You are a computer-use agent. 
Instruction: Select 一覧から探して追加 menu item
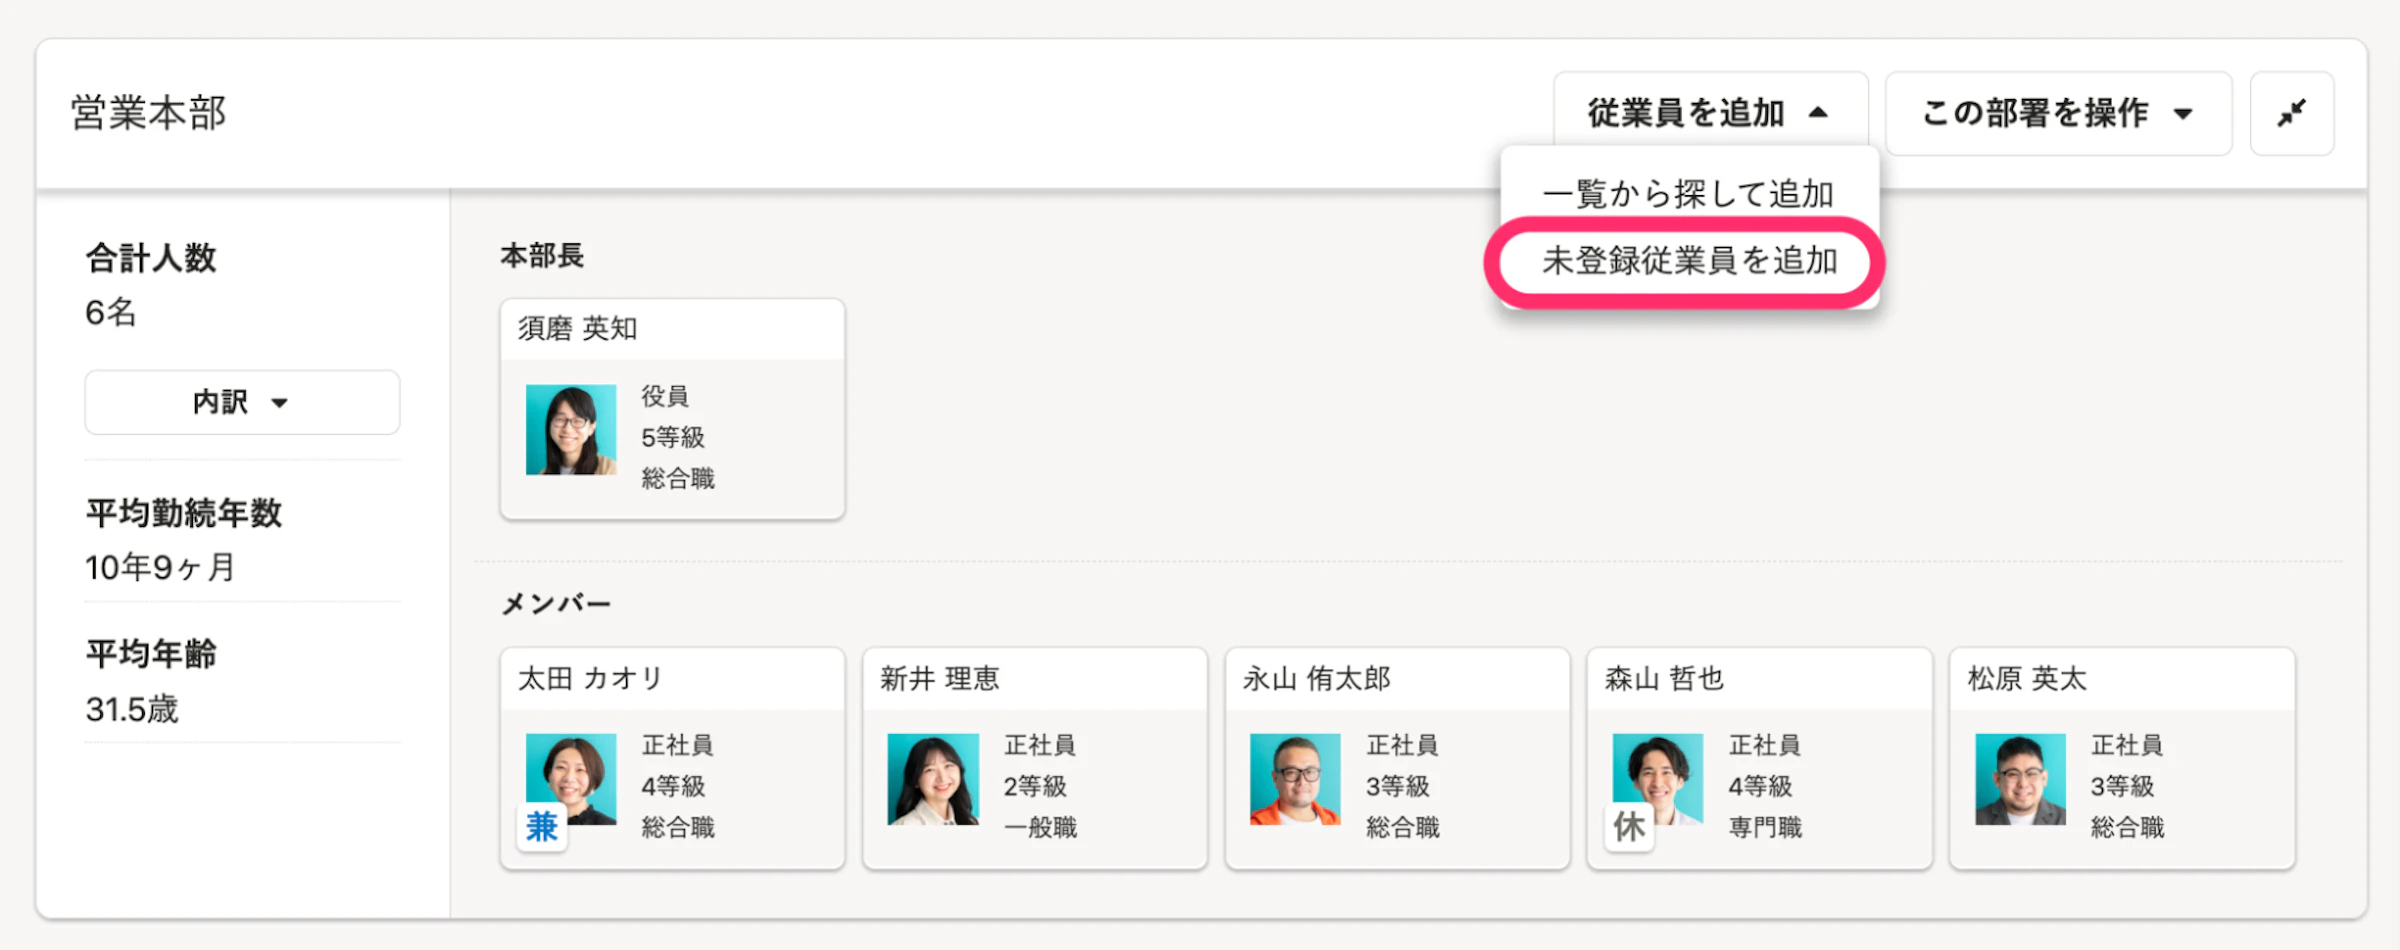[x=1688, y=193]
